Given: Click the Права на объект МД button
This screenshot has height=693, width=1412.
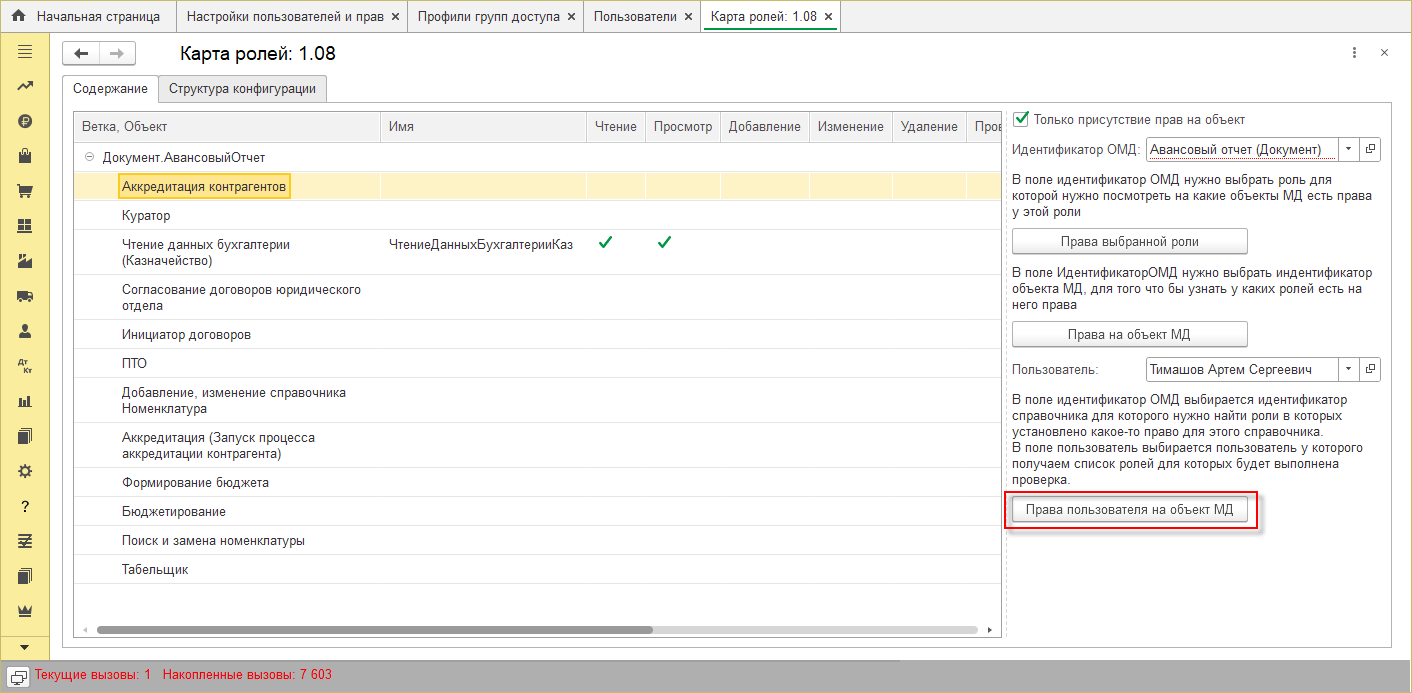Looking at the screenshot, I should click(1129, 334).
